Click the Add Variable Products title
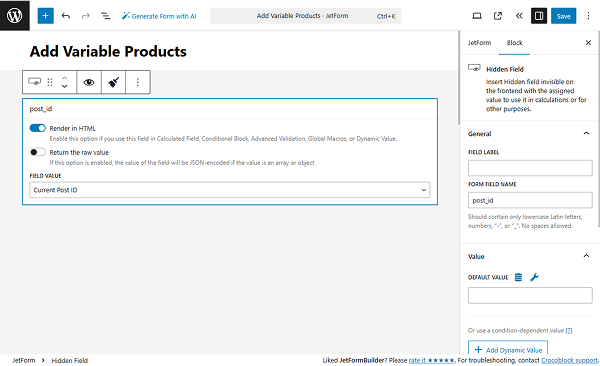This screenshot has height=366, width=600. coord(108,51)
